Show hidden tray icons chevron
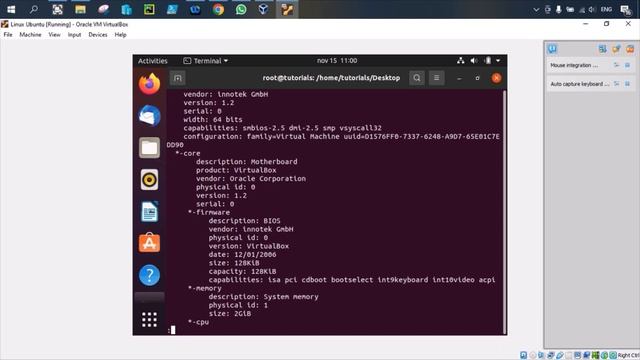The height and width of the screenshot is (360, 640). (536, 9)
